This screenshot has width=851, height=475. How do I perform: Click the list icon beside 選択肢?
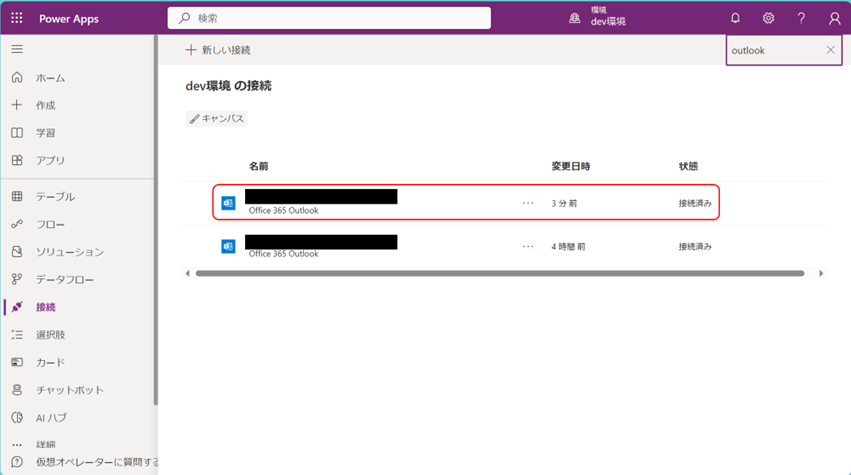pyautogui.click(x=17, y=334)
